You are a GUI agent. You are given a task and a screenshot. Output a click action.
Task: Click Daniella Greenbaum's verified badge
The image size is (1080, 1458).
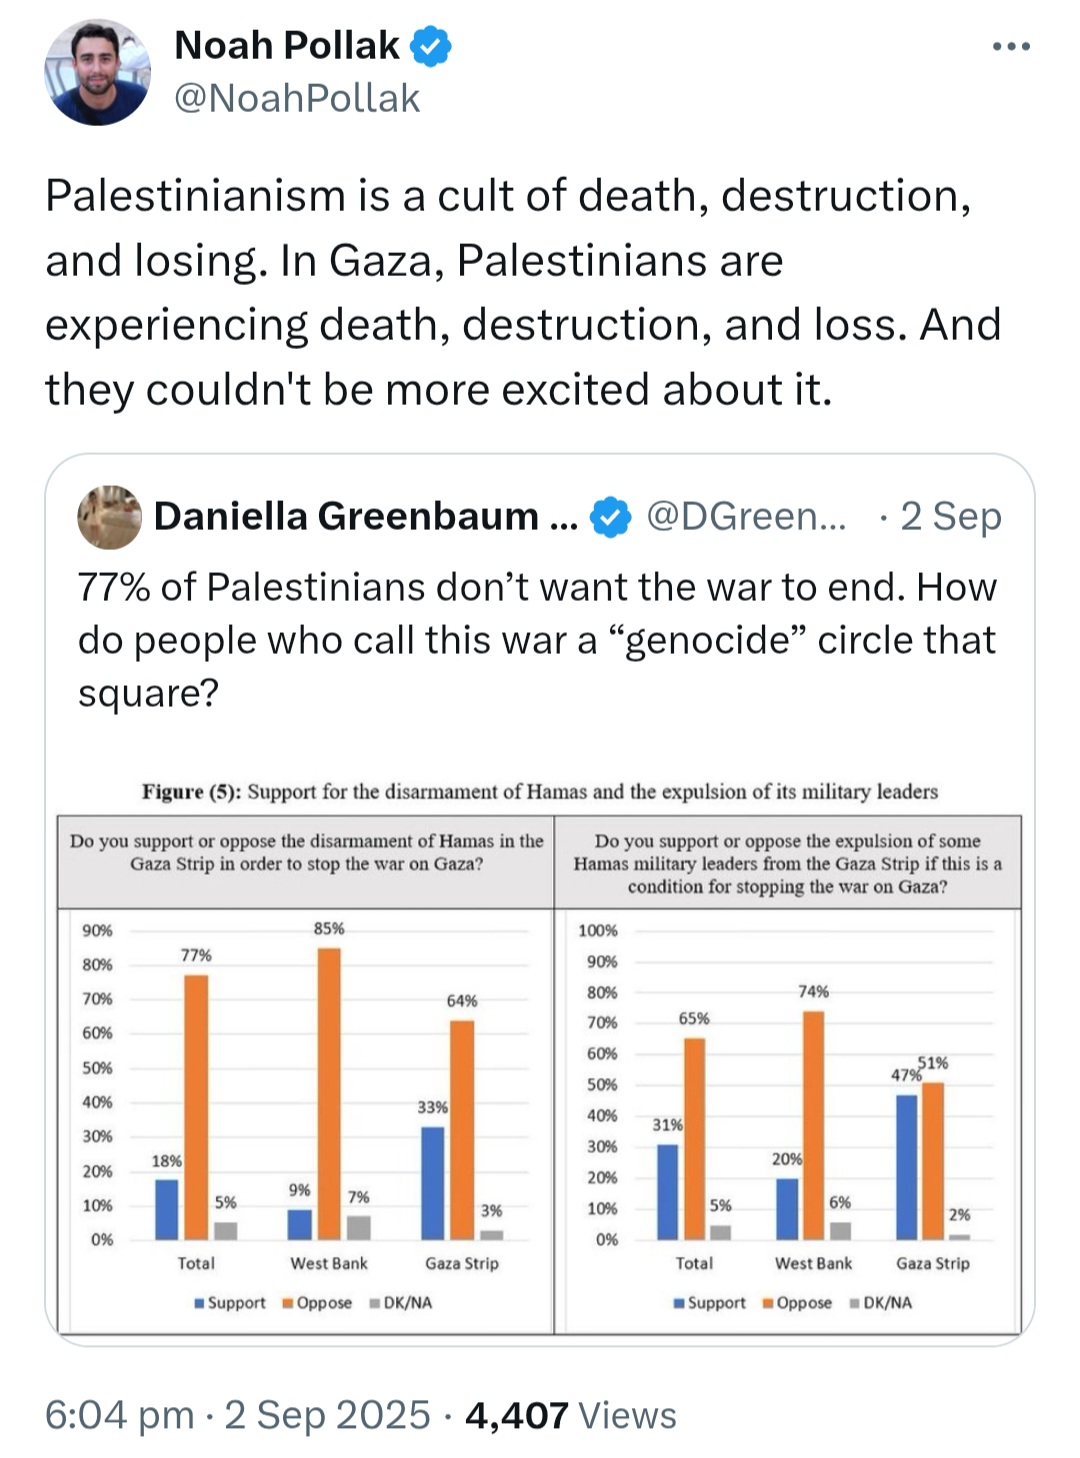(610, 517)
